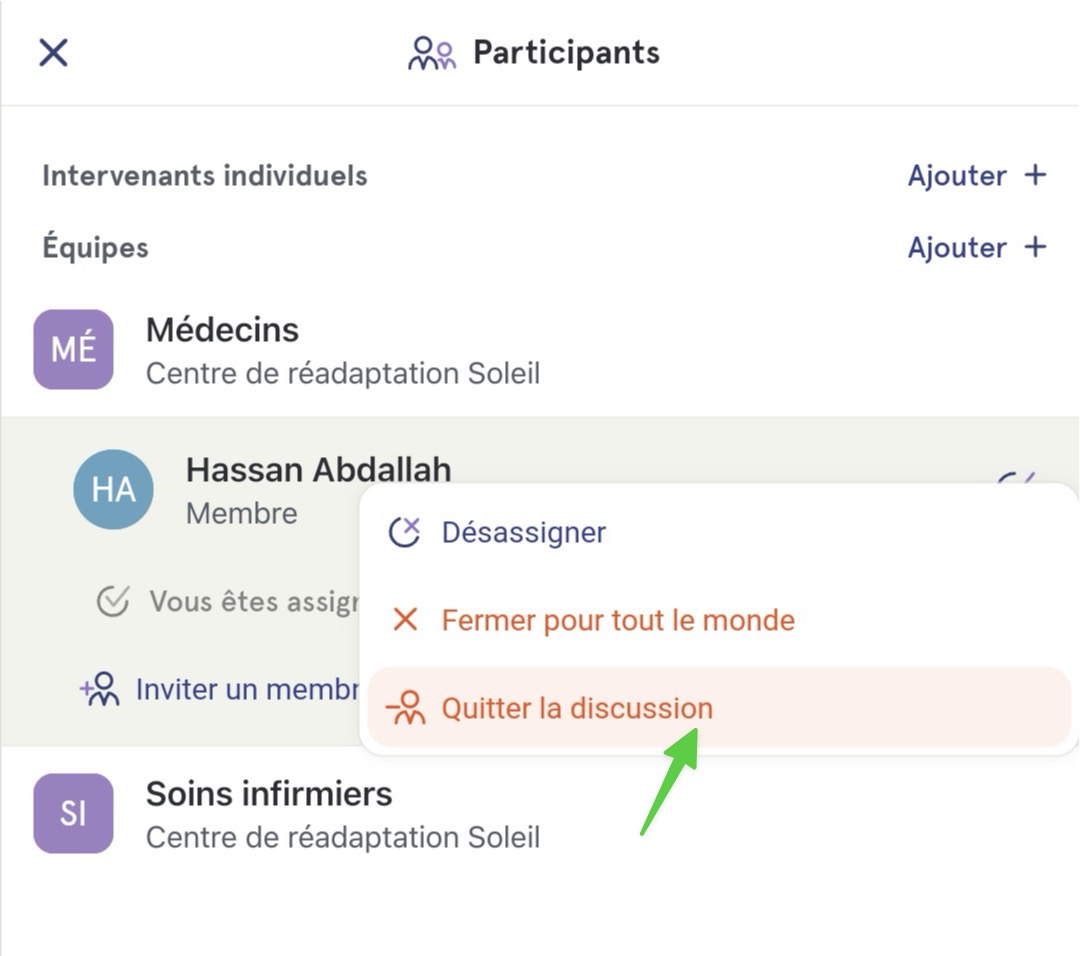
Task: Click Ajouter for Équipes
Action: click(957, 247)
